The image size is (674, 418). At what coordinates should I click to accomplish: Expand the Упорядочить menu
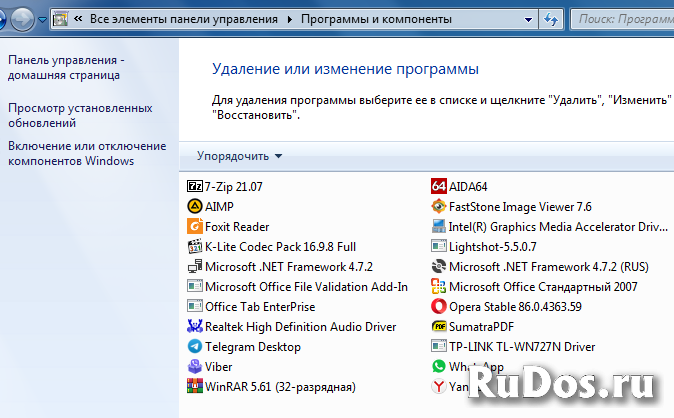(239, 156)
